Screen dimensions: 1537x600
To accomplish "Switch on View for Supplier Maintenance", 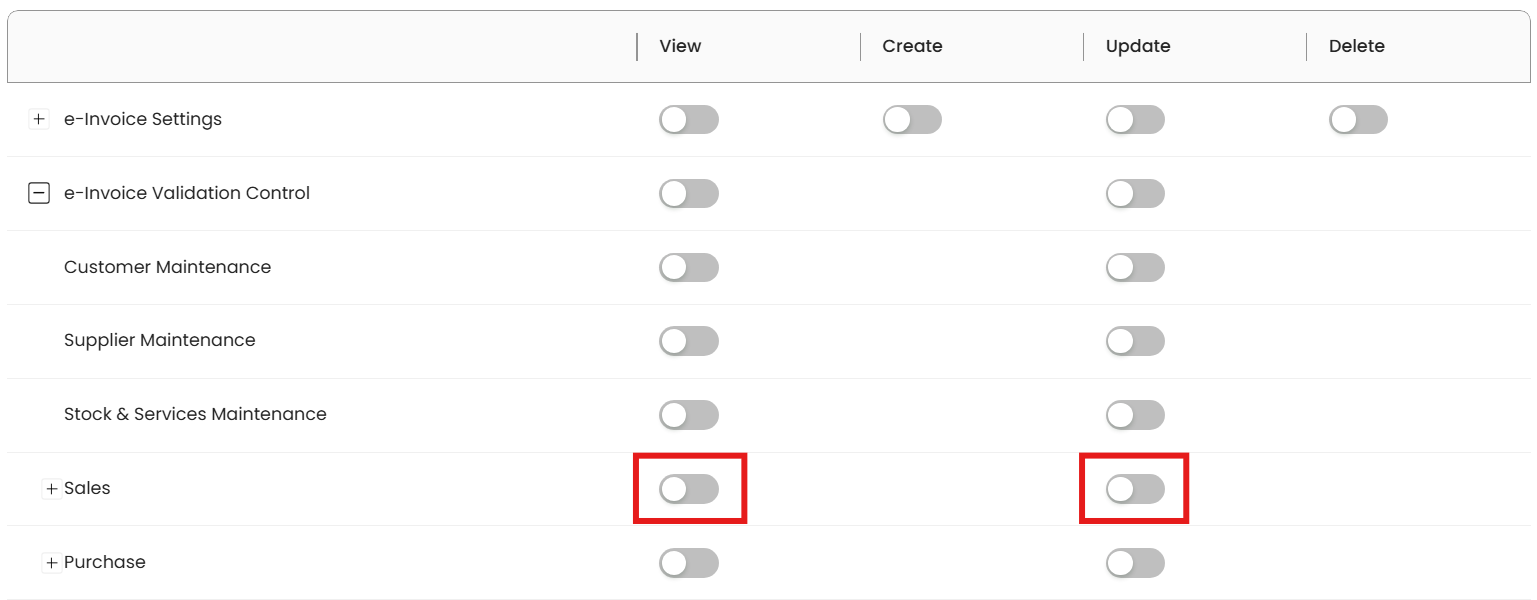I will [x=688, y=341].
